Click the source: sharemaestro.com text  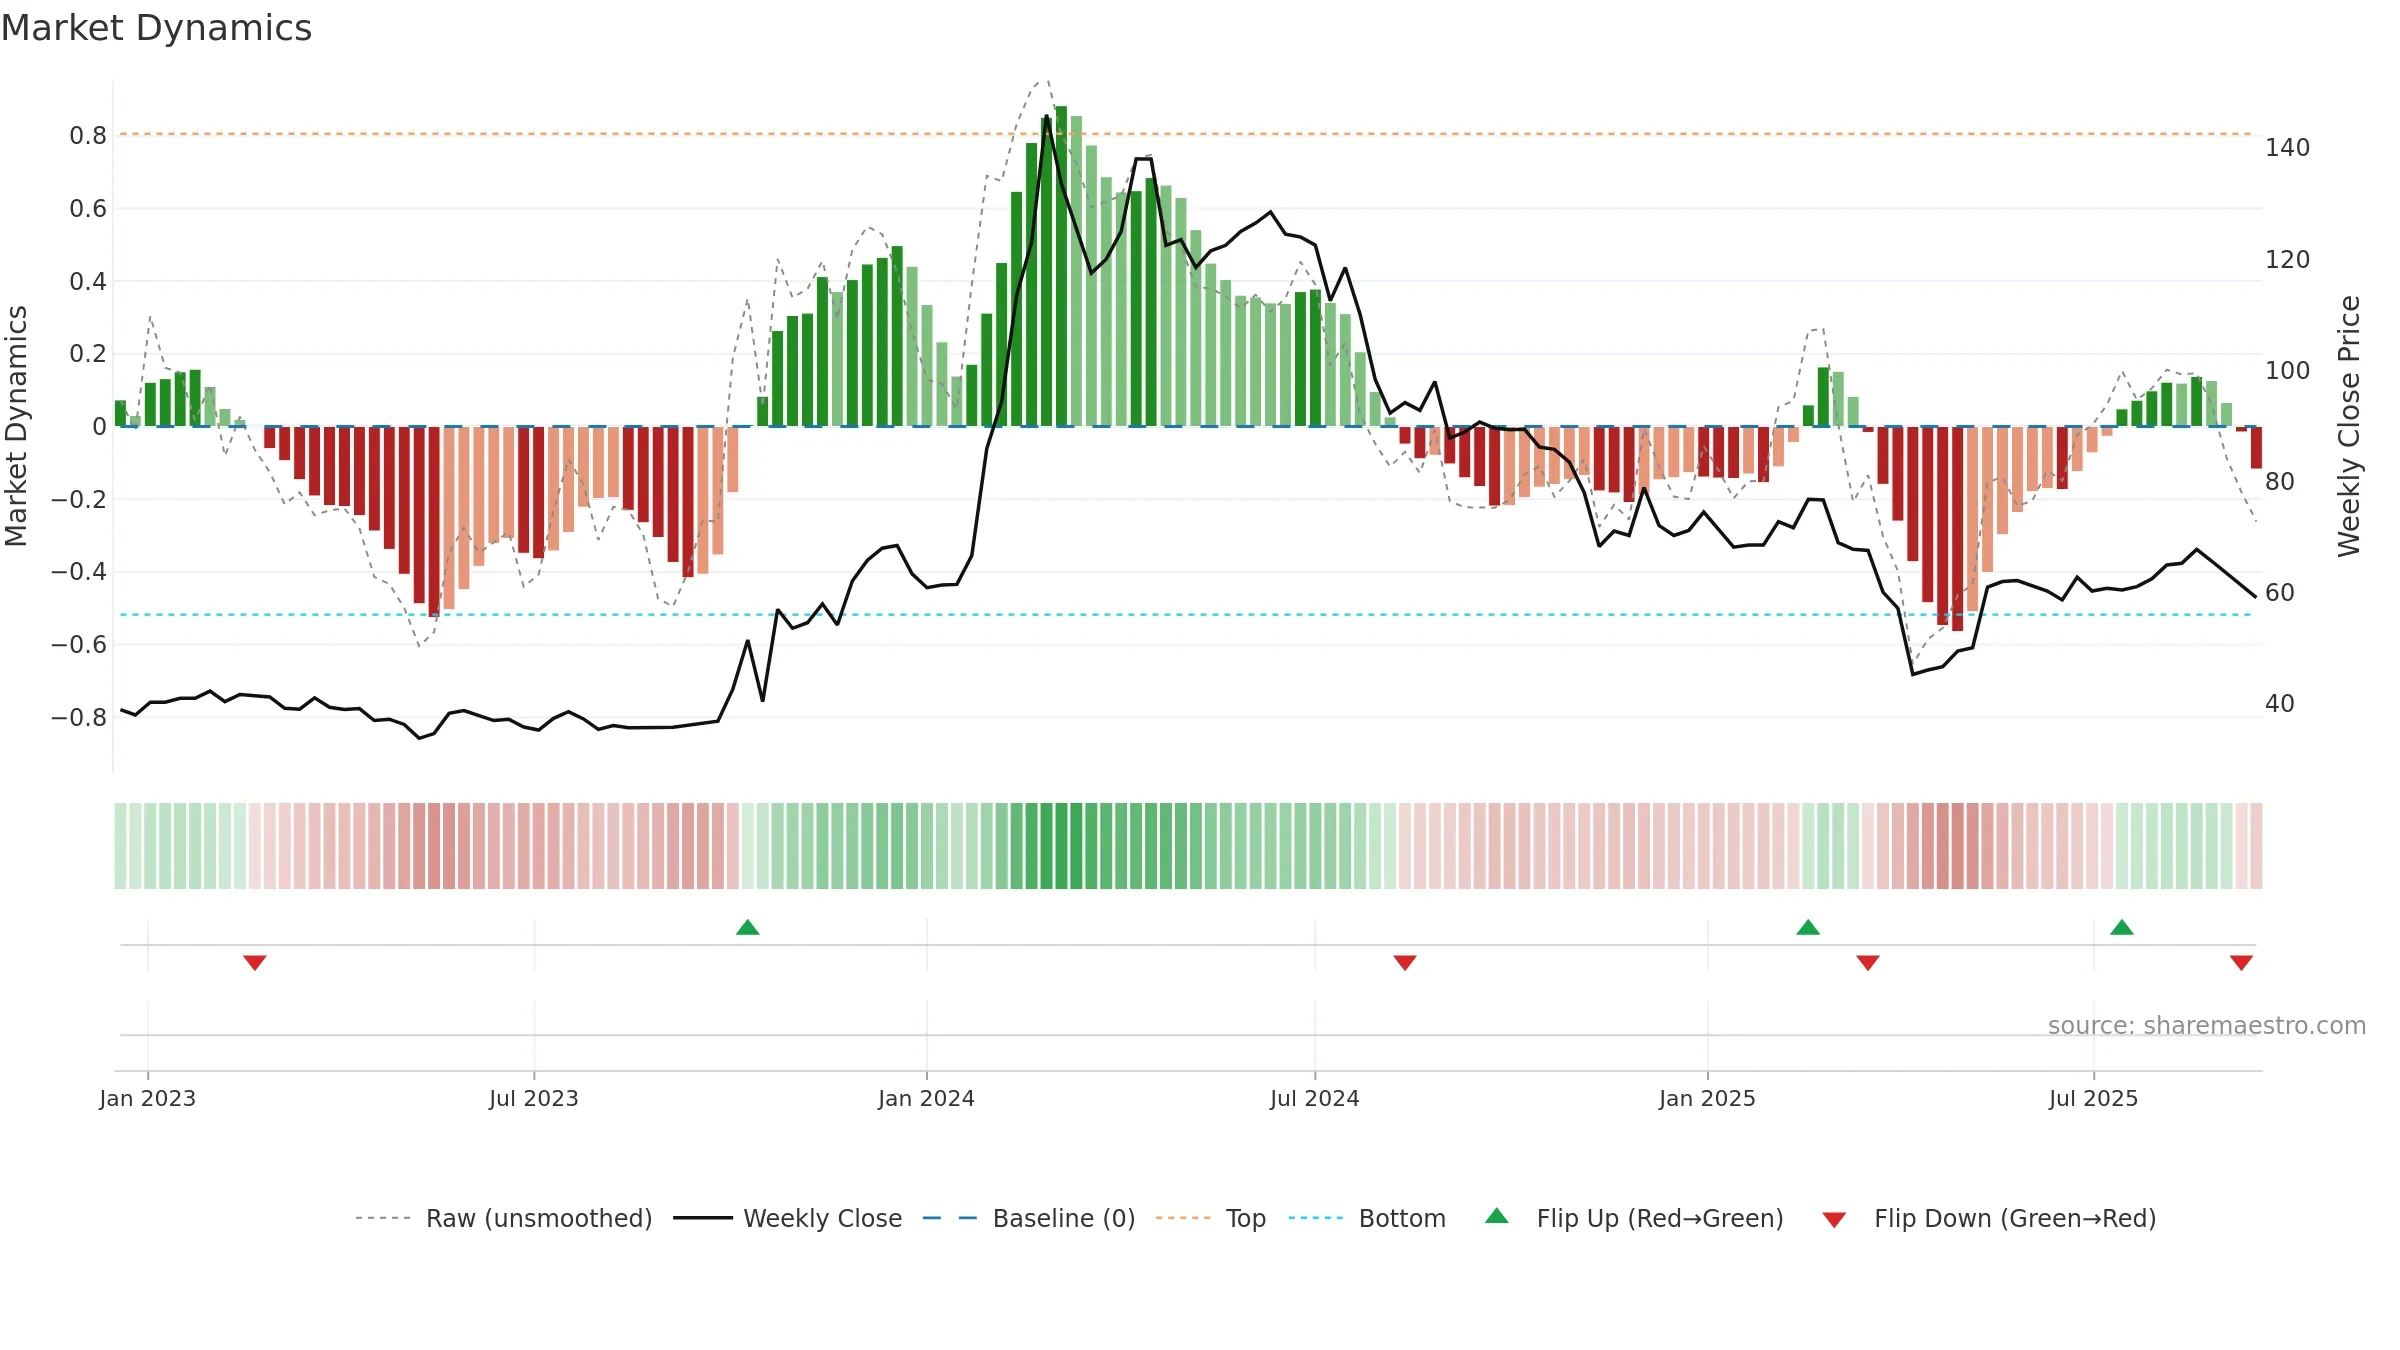[2207, 1025]
